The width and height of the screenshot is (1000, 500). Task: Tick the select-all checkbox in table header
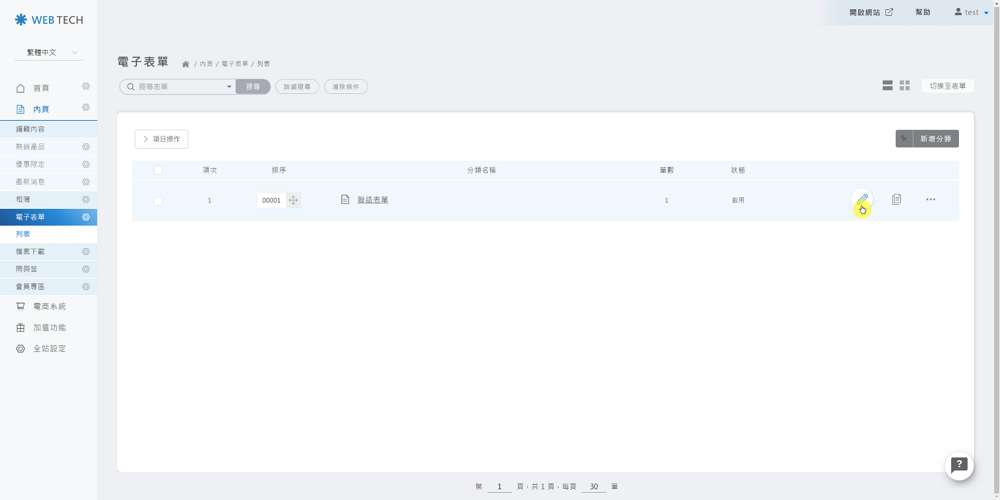[x=158, y=170]
